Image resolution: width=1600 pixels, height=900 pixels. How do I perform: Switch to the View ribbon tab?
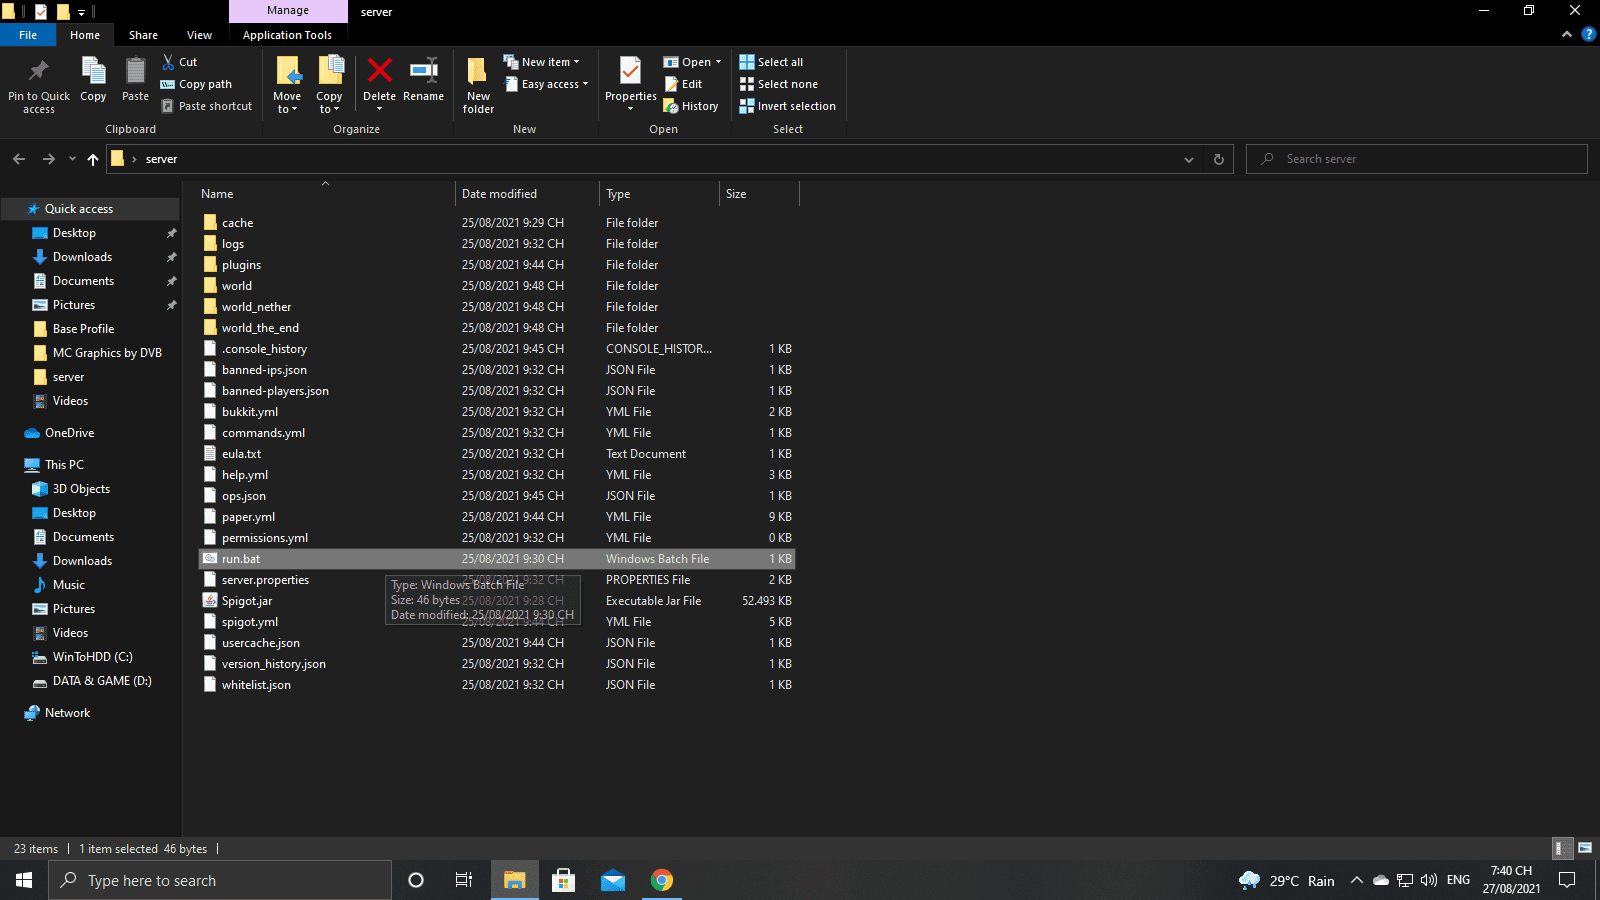[x=199, y=35]
